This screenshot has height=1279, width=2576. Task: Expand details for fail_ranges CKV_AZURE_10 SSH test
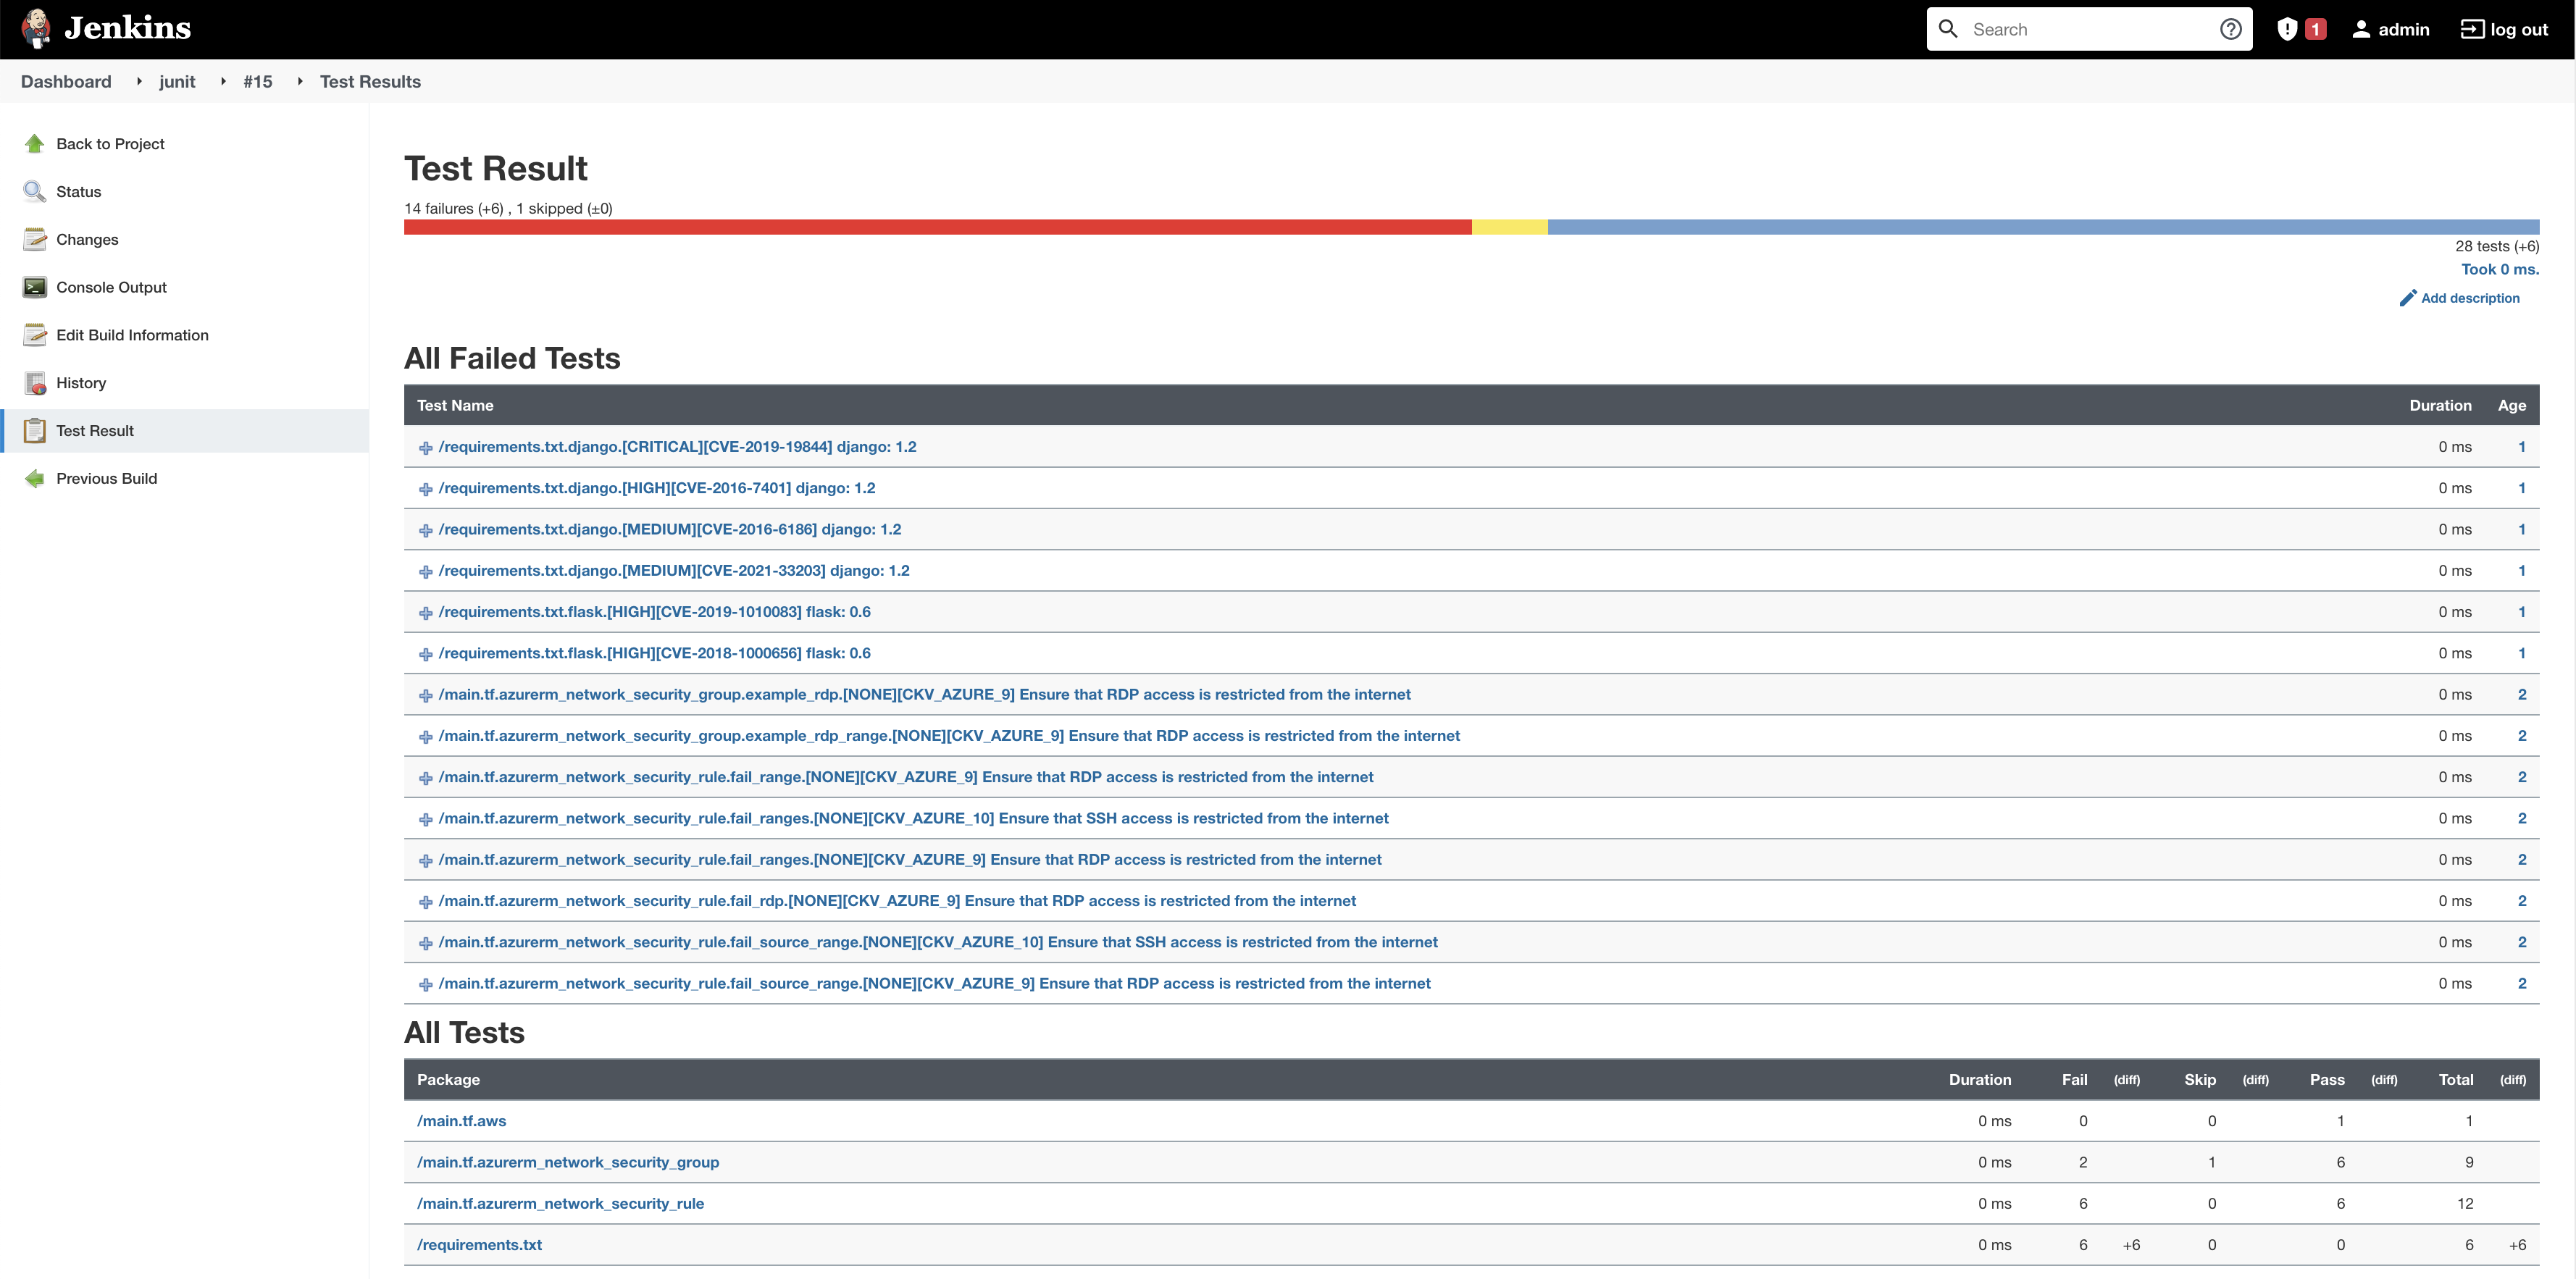click(425, 819)
